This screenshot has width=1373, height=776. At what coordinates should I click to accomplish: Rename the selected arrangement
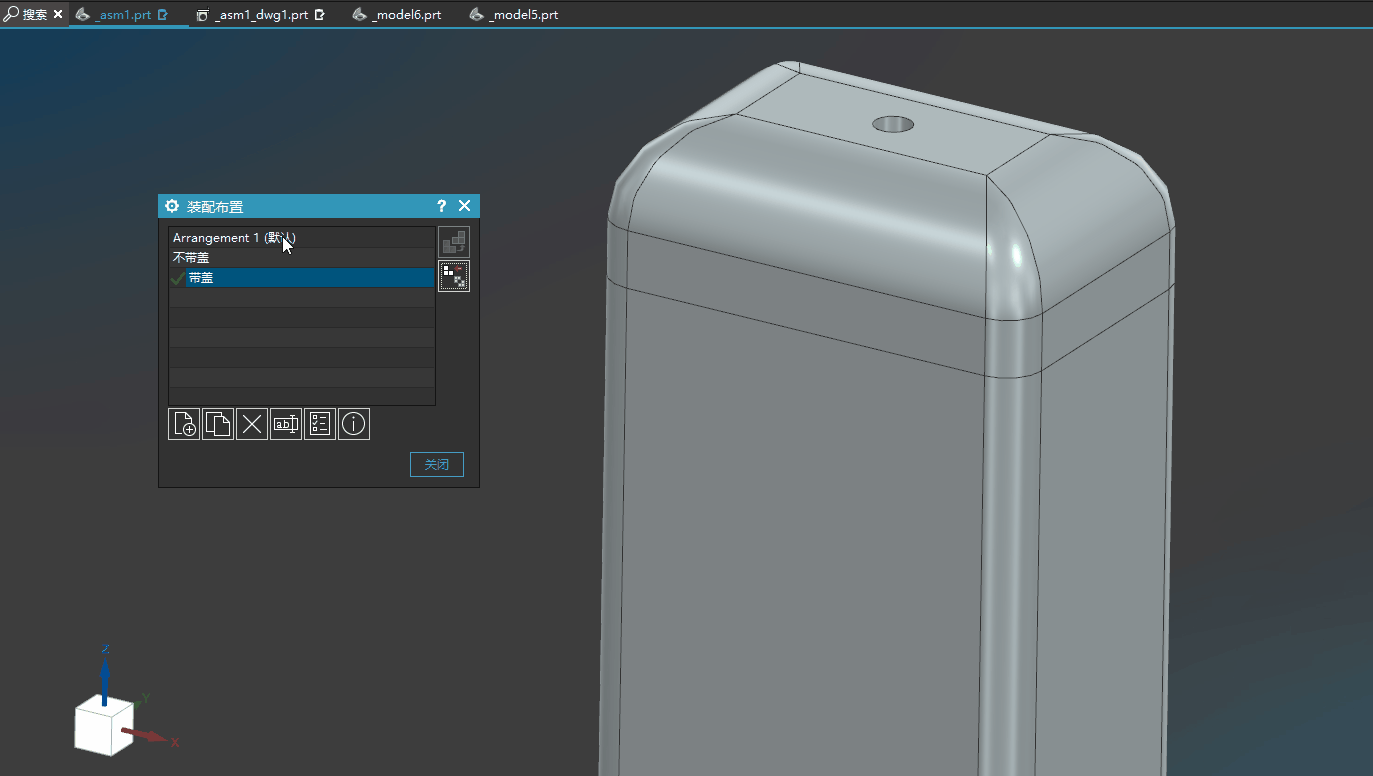pyautogui.click(x=286, y=424)
